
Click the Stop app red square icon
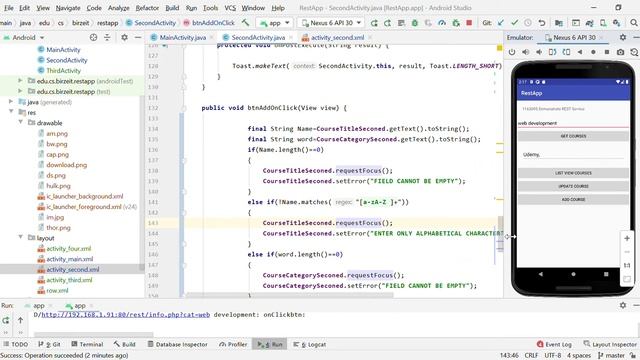[469, 23]
